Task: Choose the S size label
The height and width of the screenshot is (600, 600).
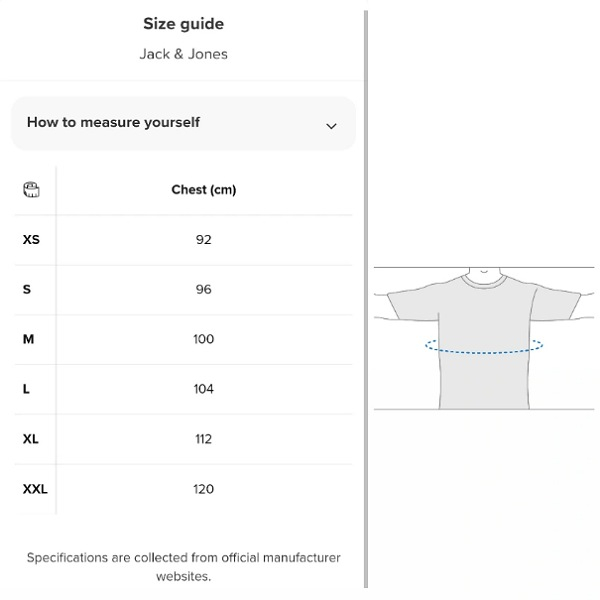Action: (x=27, y=290)
